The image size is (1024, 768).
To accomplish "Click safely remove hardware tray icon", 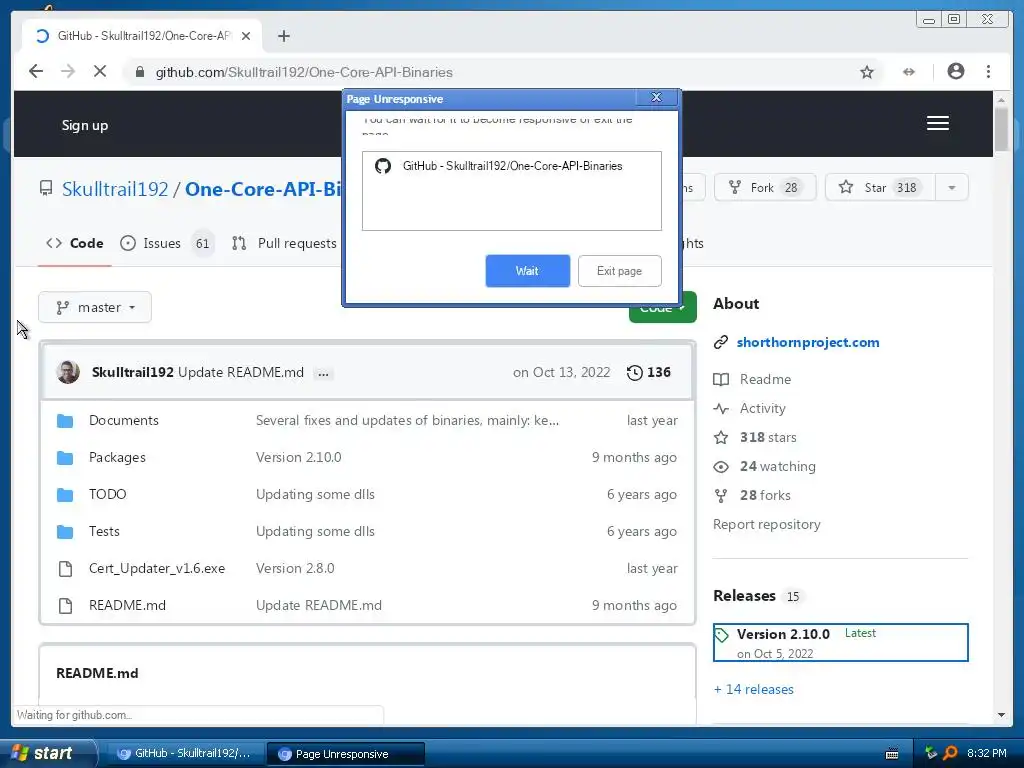I will [931, 753].
